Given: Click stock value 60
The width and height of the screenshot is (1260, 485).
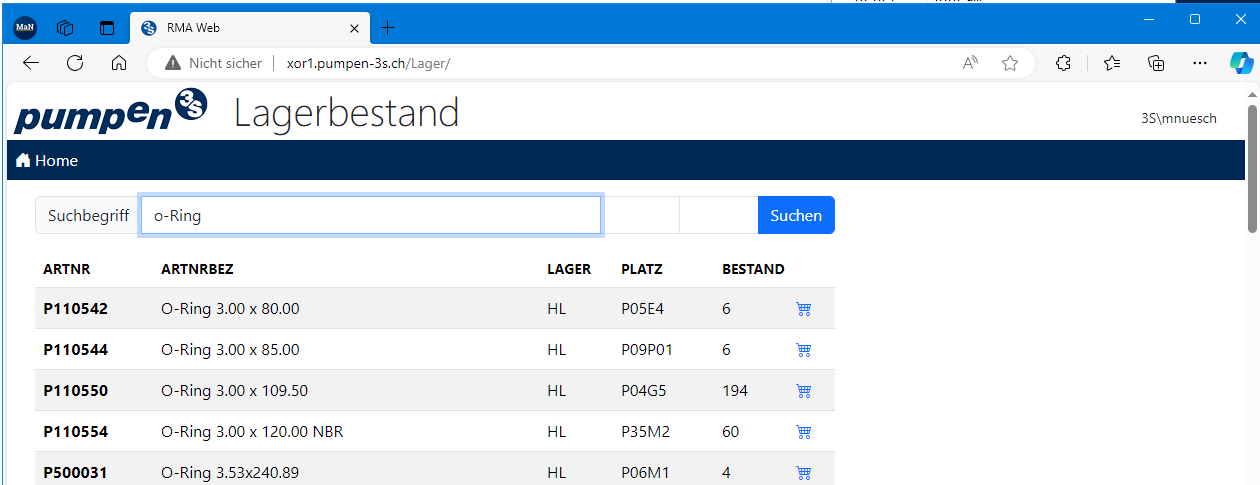Looking at the screenshot, I should click(x=731, y=432).
